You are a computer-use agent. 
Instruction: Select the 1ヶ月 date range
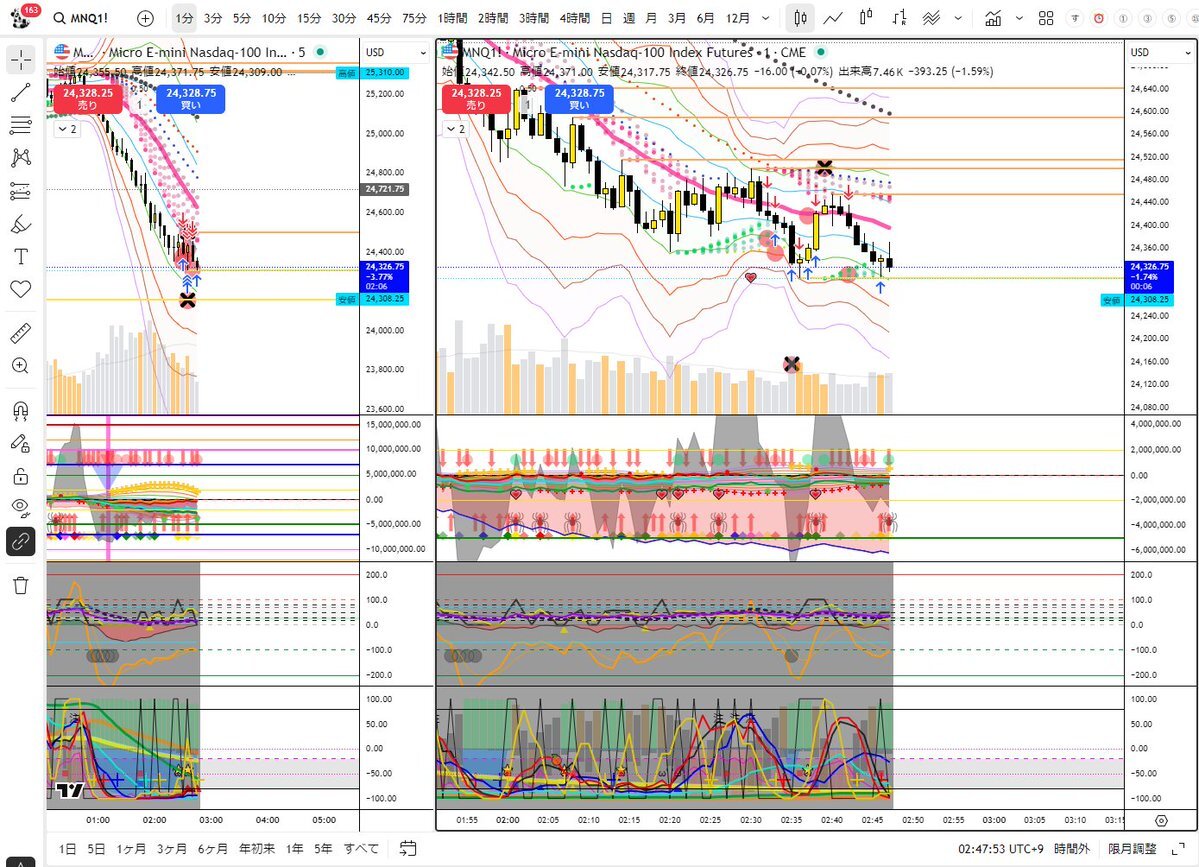tap(130, 848)
